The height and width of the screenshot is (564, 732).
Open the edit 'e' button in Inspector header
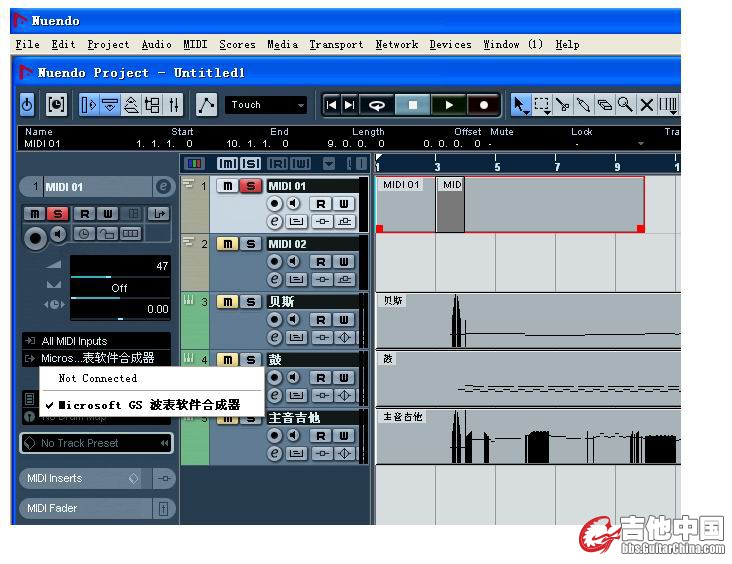pyautogui.click(x=163, y=187)
